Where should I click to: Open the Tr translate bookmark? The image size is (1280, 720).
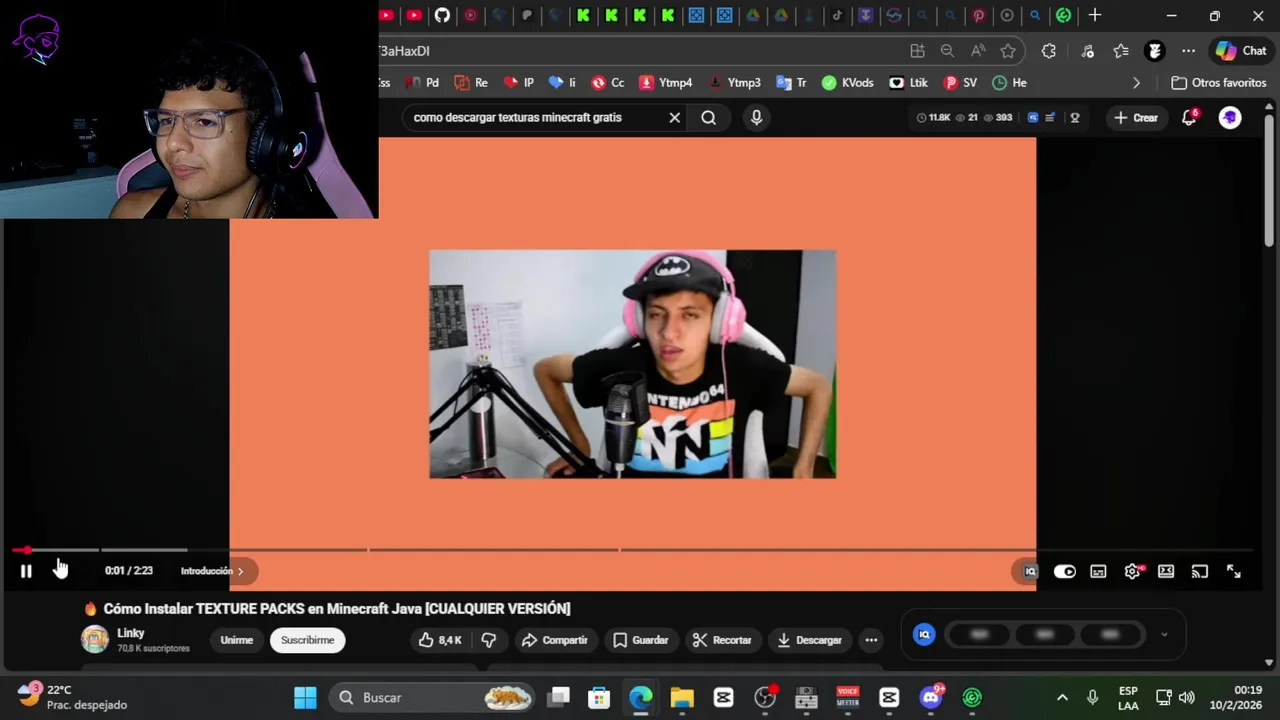[x=791, y=83]
